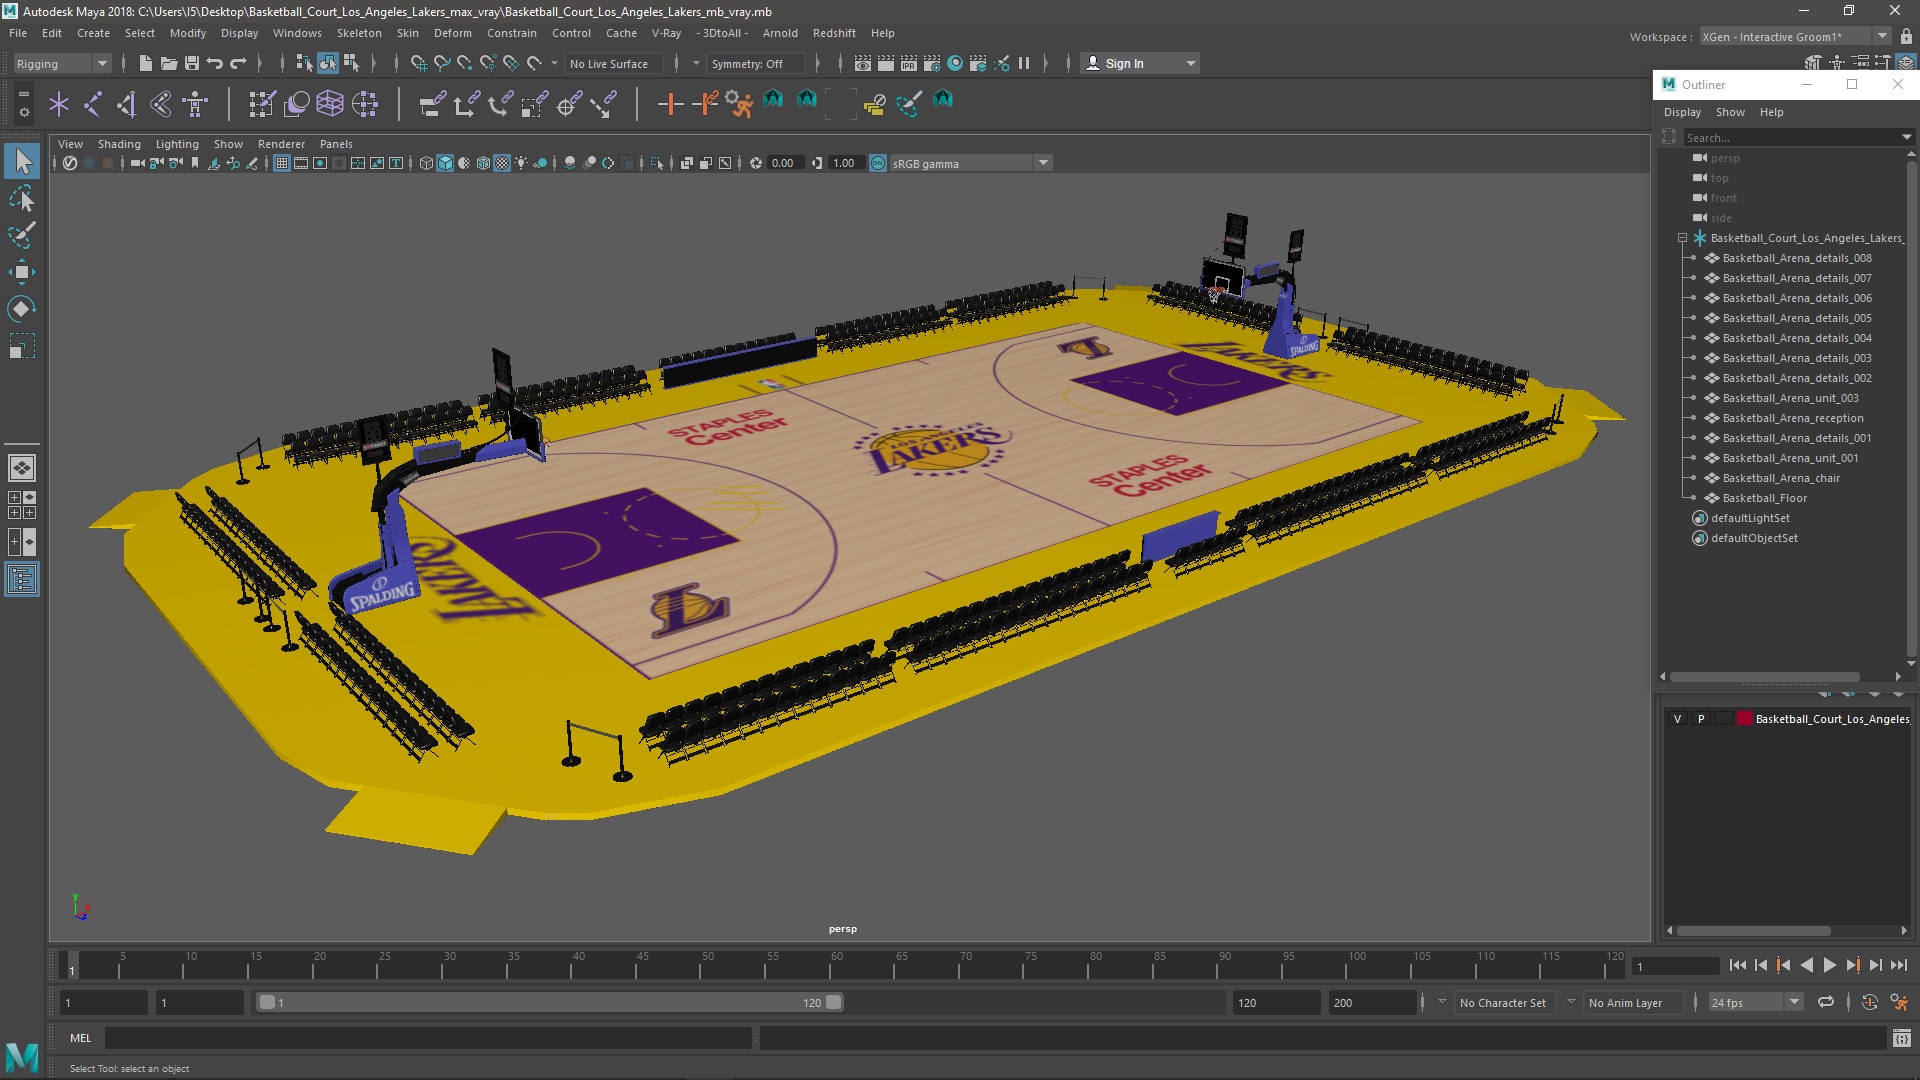Click the Outliner horizontal scrollbar
Screen dimensions: 1920x1080
click(x=1765, y=677)
